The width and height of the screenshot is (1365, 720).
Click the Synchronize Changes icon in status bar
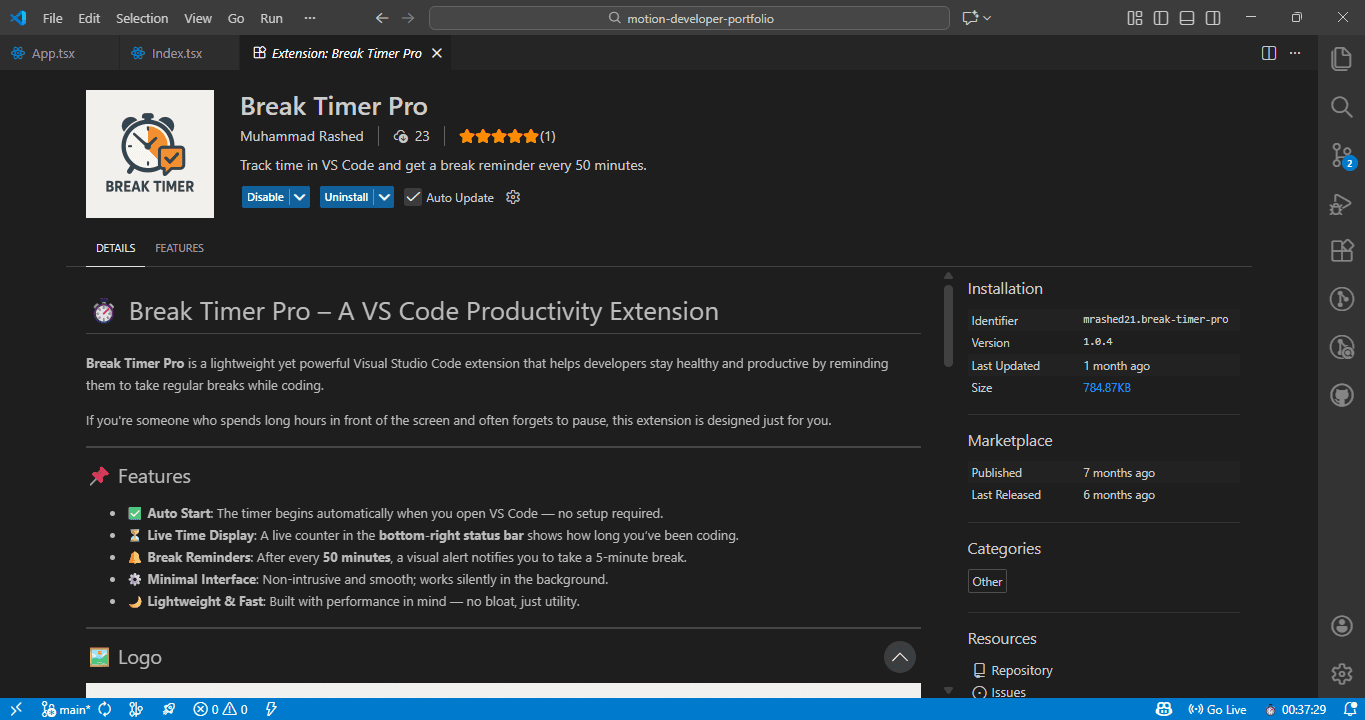coord(104,709)
